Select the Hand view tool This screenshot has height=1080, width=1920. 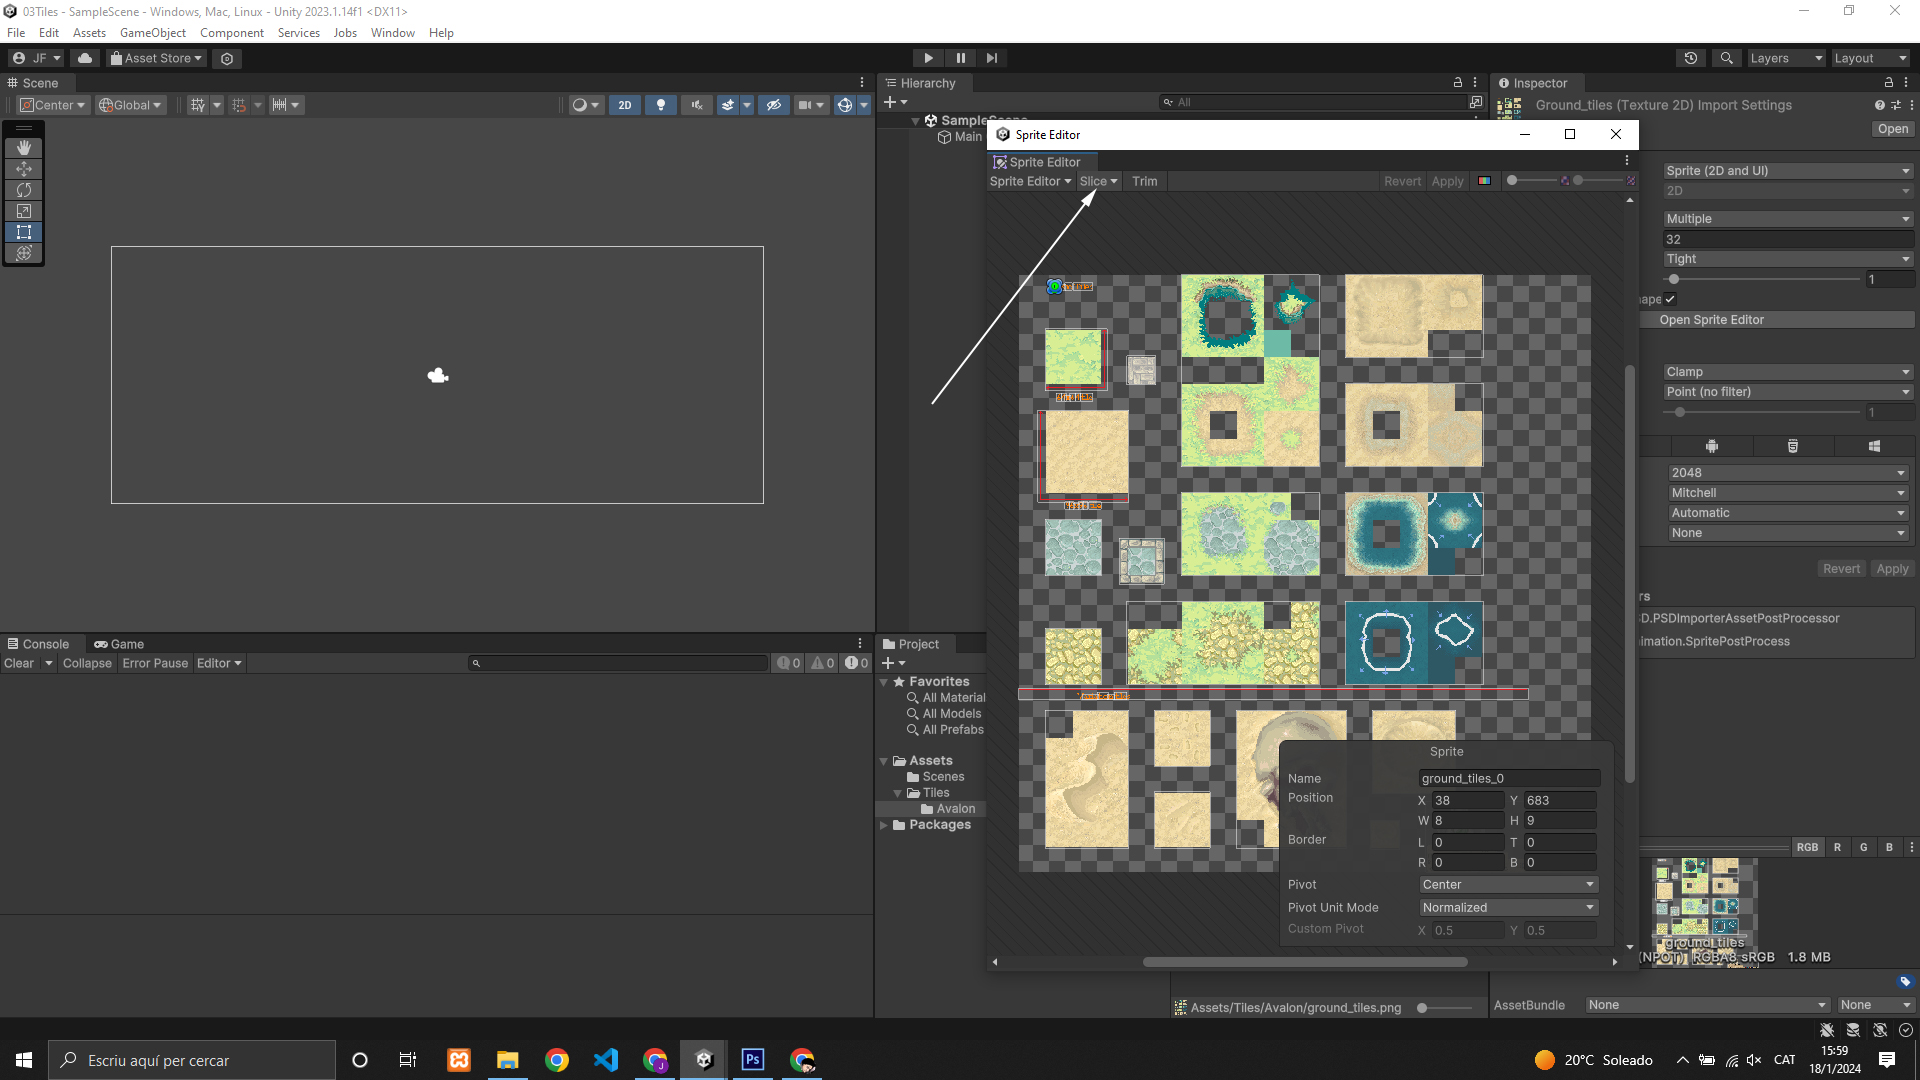(24, 148)
